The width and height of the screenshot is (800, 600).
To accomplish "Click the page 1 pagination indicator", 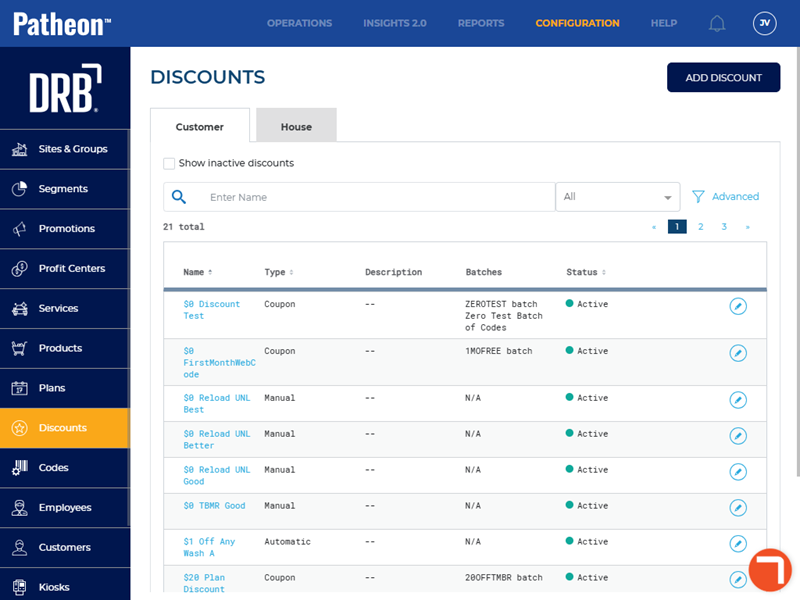I will pyautogui.click(x=677, y=227).
